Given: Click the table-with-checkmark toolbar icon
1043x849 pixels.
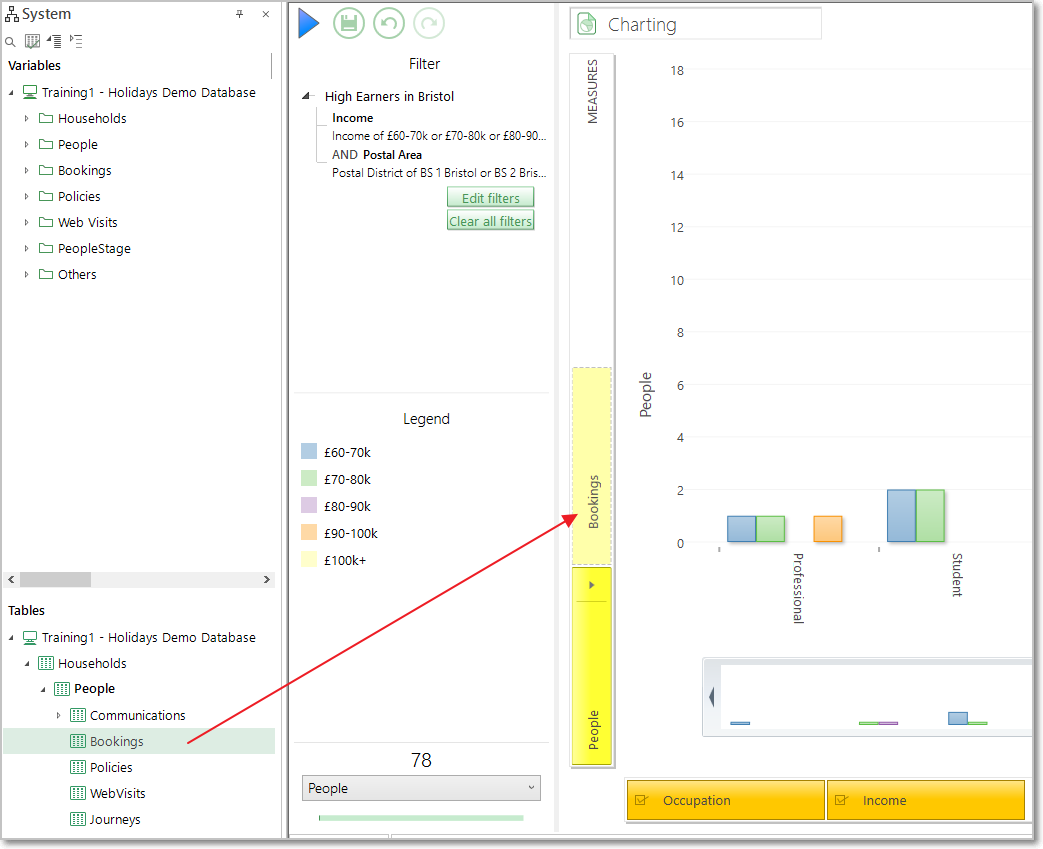Looking at the screenshot, I should tap(32, 41).
